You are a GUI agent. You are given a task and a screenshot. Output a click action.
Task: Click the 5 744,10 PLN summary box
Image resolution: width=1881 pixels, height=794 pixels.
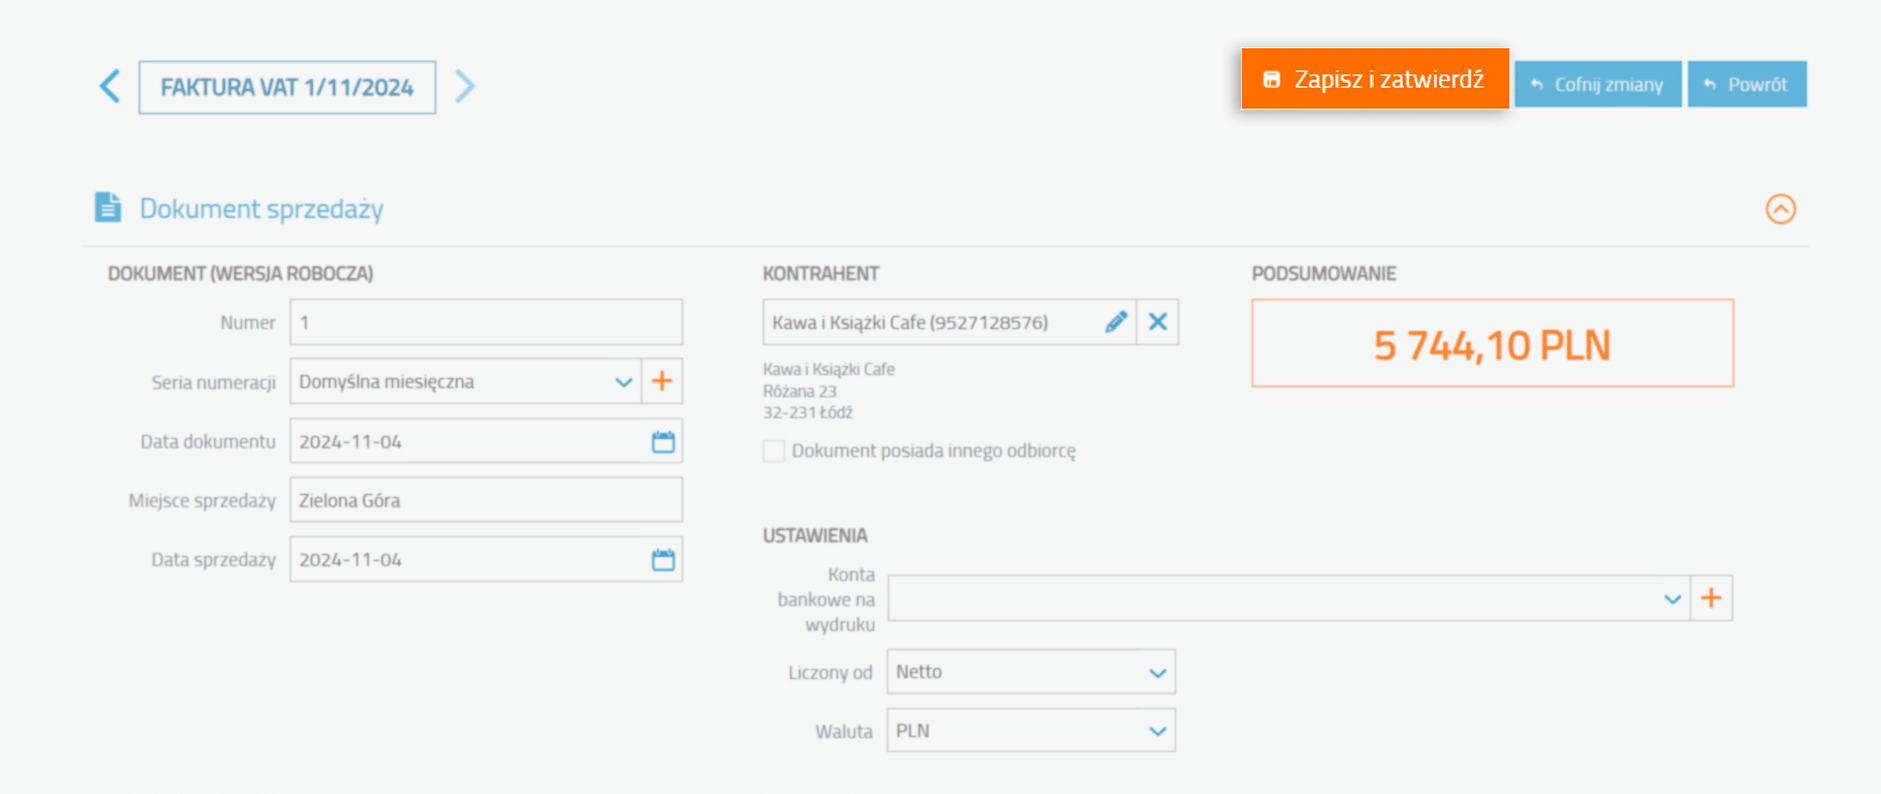1492,343
